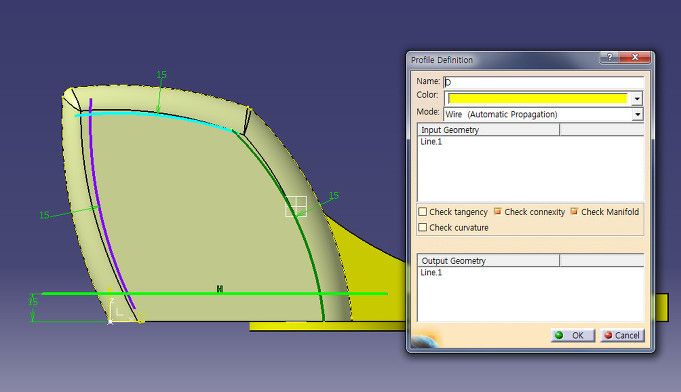Open the yellow Color dropdown arrow

pyautogui.click(x=637, y=99)
